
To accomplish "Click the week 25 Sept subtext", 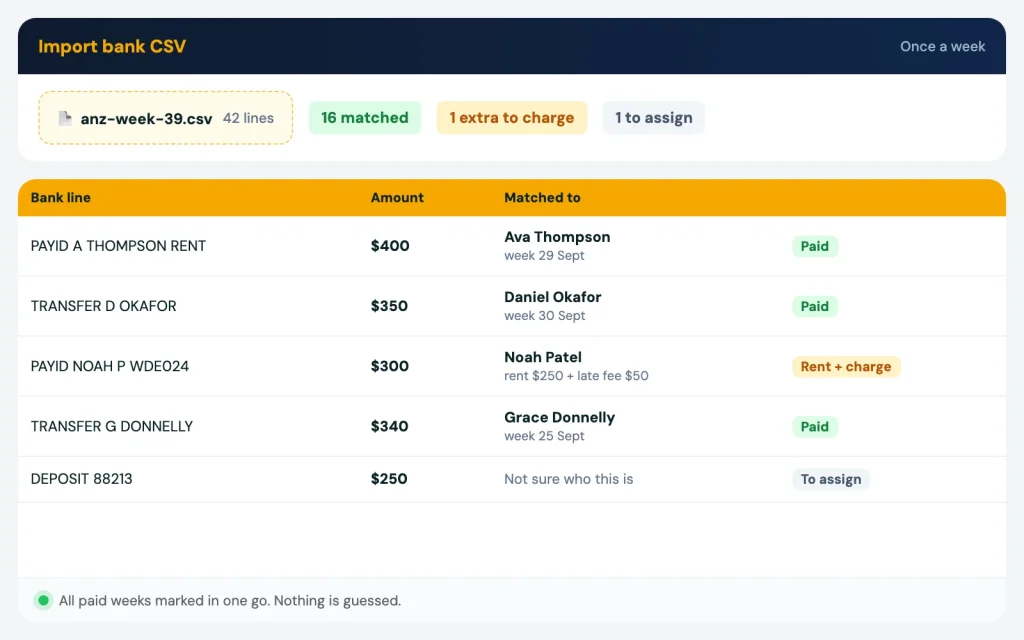I will [544, 436].
